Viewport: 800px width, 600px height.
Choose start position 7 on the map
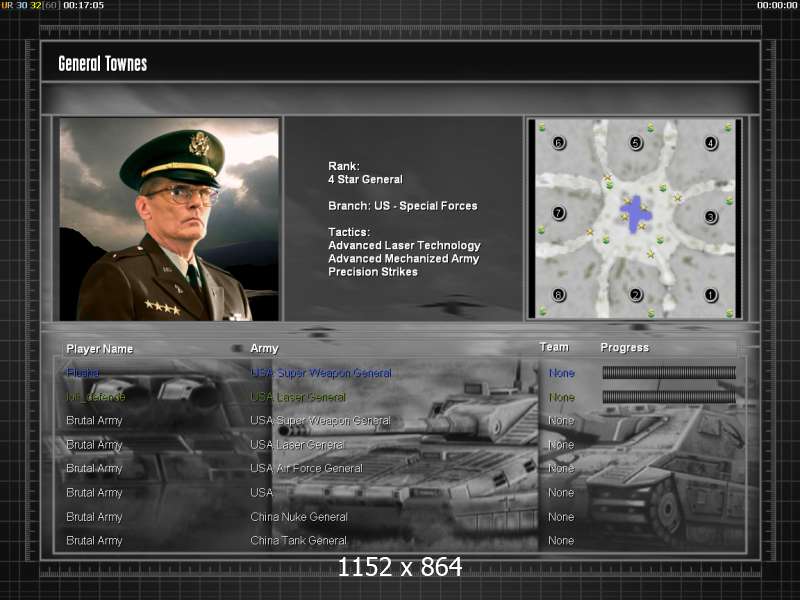coord(559,212)
